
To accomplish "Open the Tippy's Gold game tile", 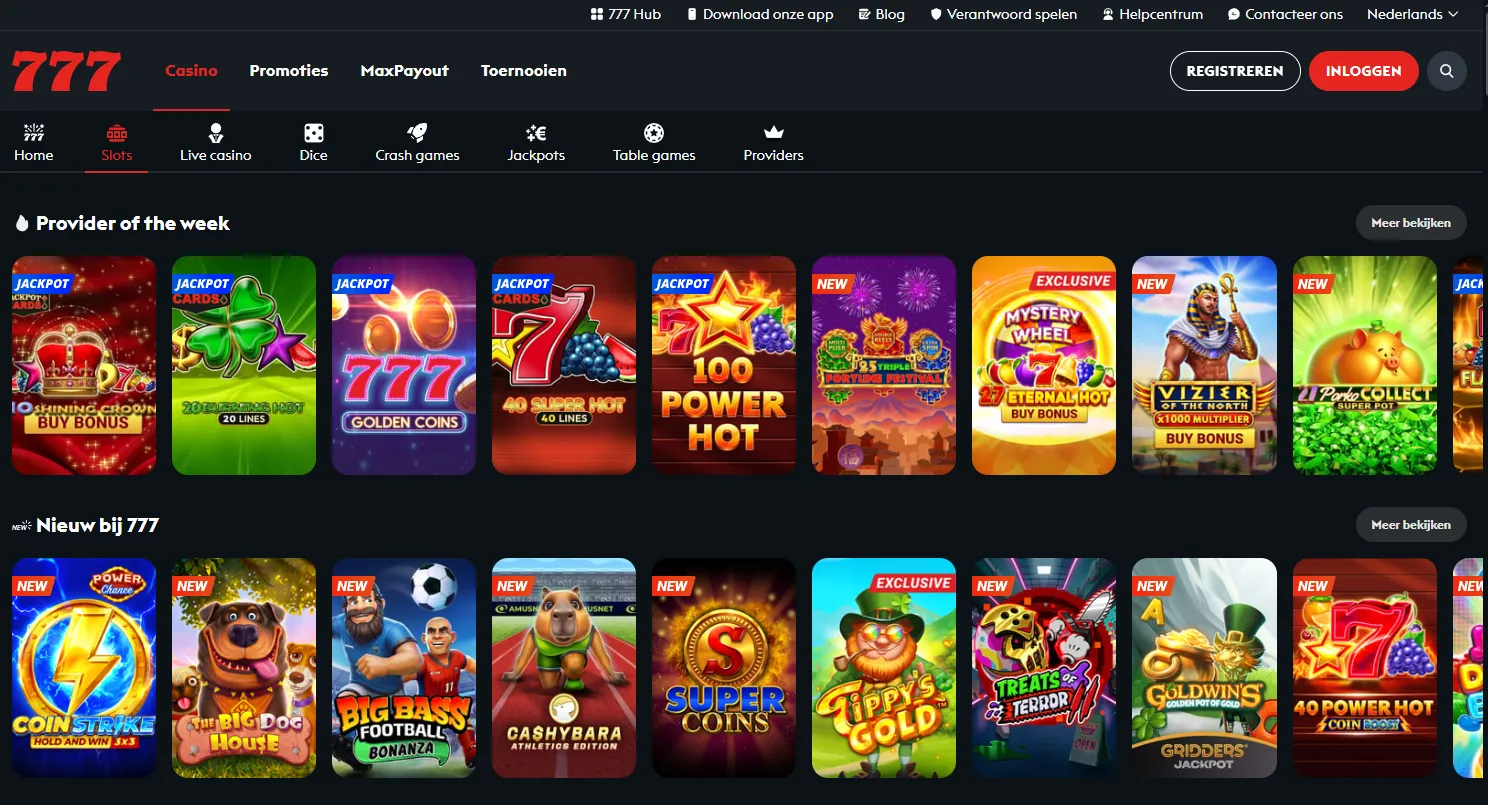I will point(884,668).
